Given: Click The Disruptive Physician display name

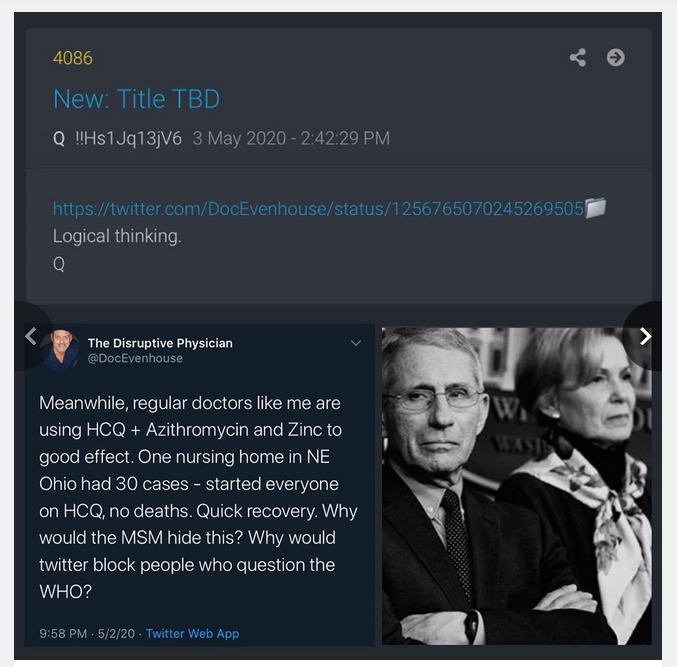Looking at the screenshot, I should [x=160, y=343].
